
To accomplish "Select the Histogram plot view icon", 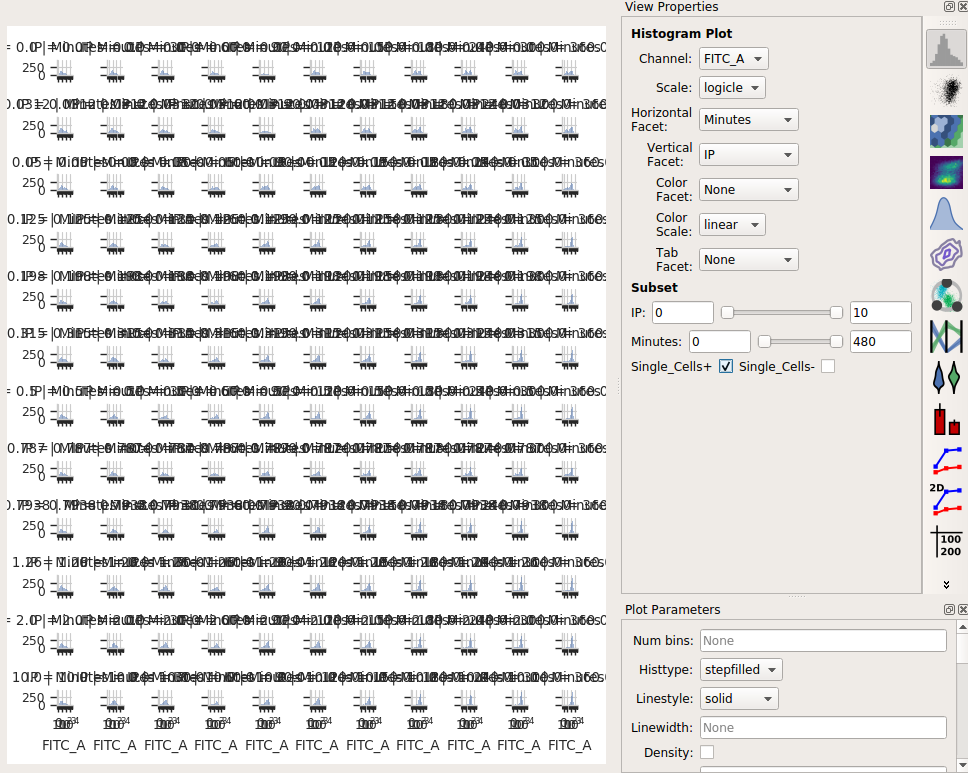I will coord(946,49).
